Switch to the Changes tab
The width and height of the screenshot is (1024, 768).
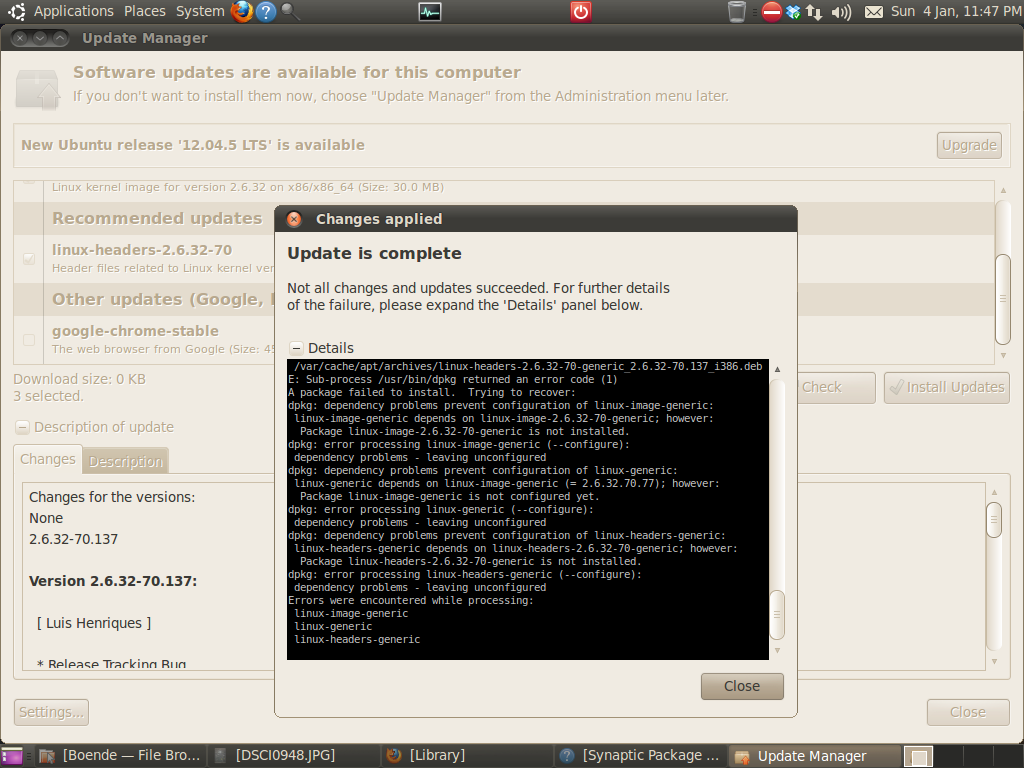(x=48, y=459)
